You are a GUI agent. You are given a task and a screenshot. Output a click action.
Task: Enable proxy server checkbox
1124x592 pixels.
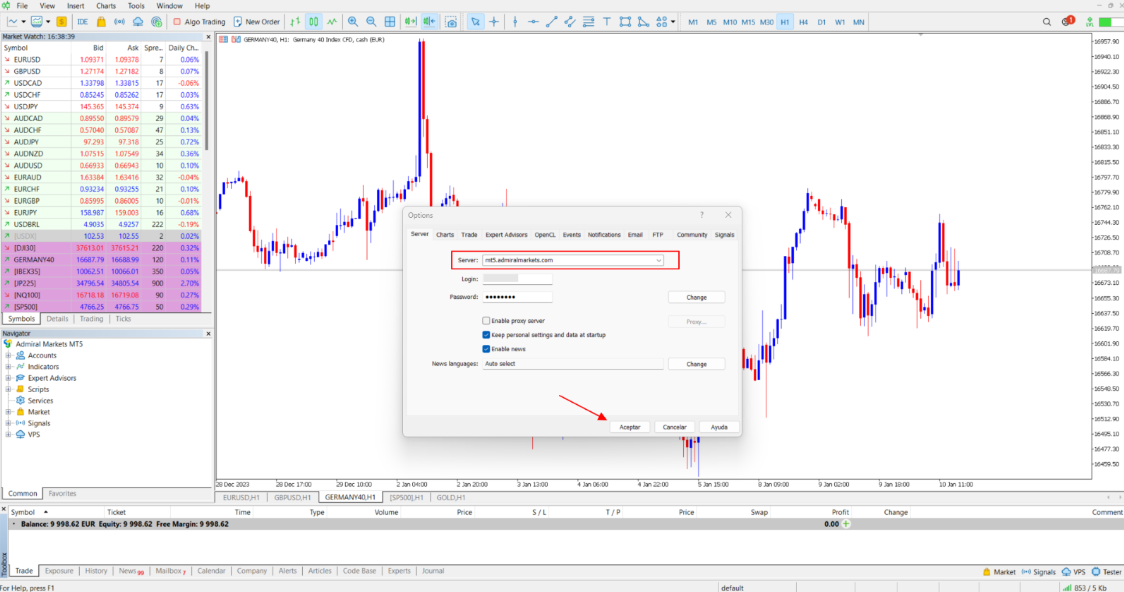tap(486, 321)
